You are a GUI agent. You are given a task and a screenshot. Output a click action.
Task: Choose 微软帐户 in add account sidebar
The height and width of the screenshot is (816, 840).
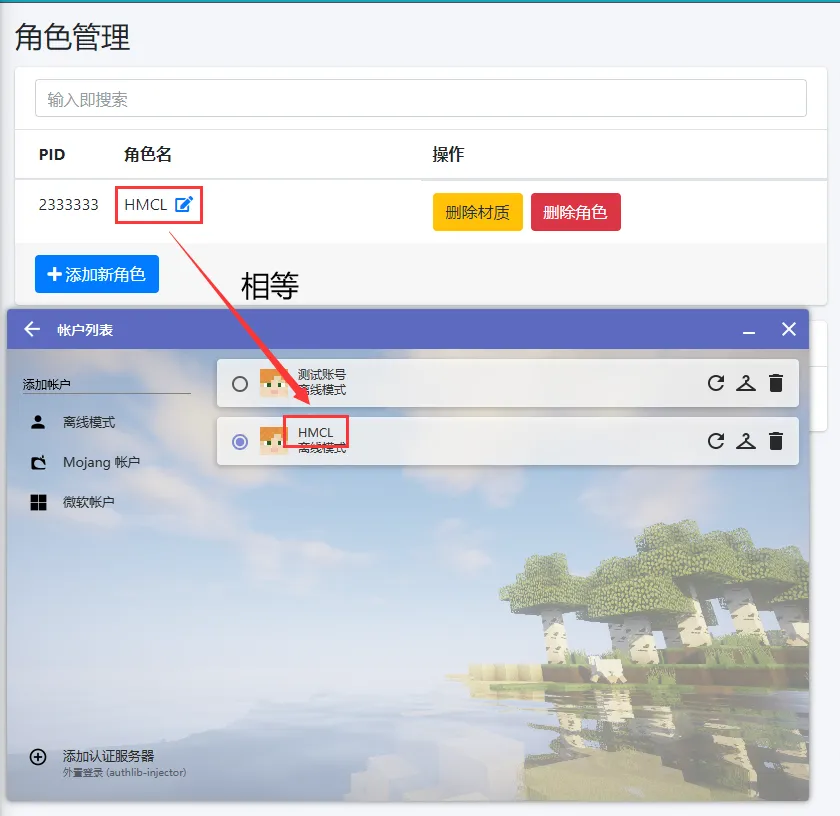coord(88,502)
